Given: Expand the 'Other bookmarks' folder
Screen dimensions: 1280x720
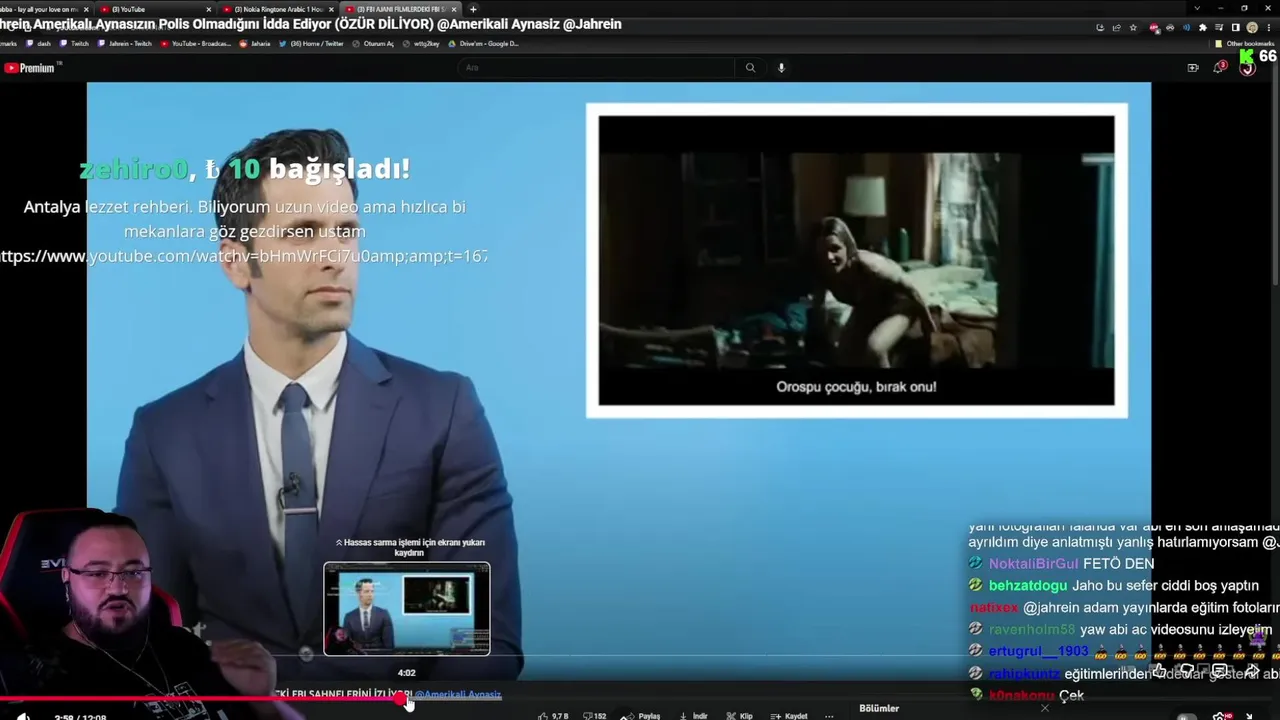Looking at the screenshot, I should coord(1245,44).
